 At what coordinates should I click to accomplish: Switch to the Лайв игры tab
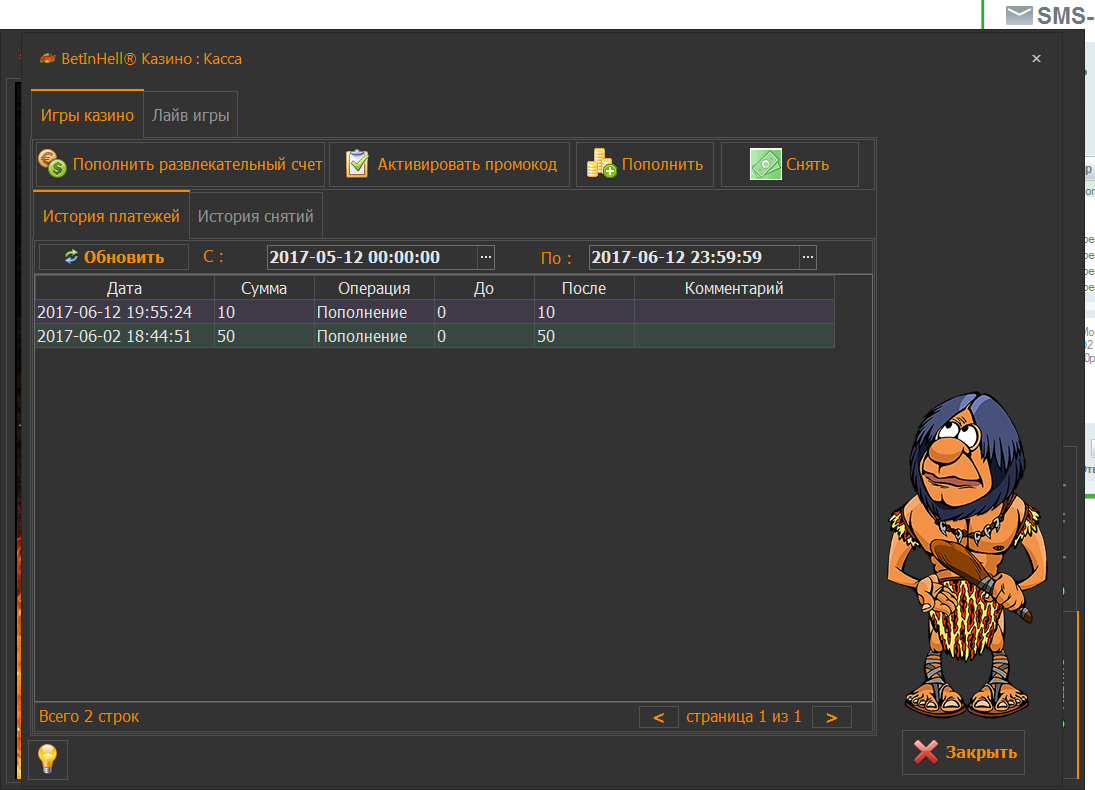coord(191,116)
